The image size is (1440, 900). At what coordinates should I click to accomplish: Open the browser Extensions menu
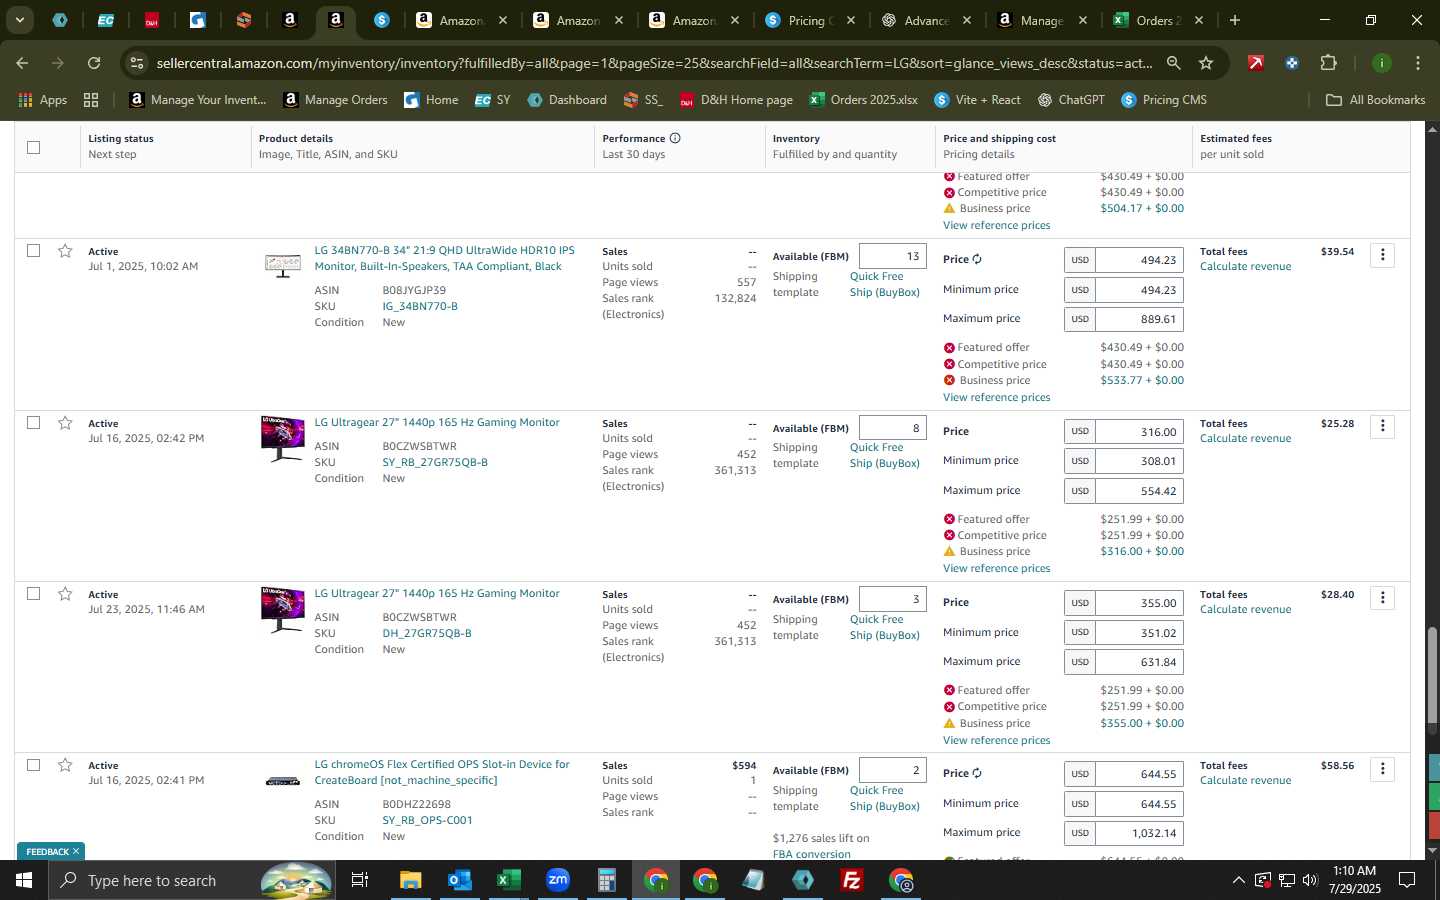point(1328,63)
